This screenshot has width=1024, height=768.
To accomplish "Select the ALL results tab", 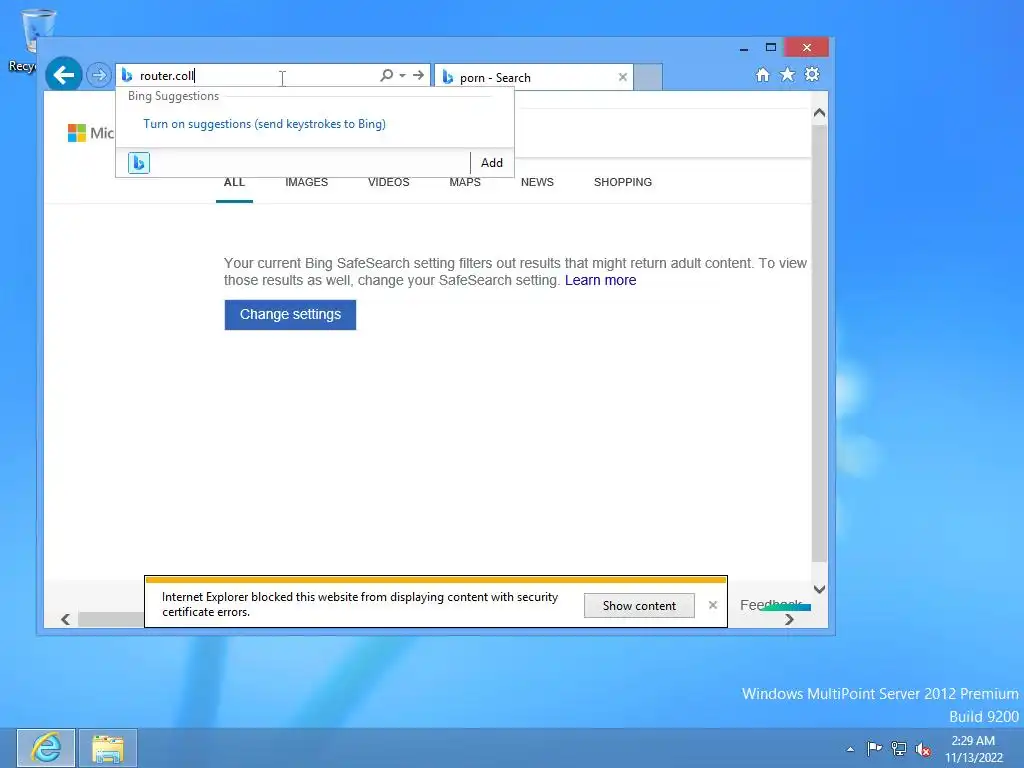I will pos(234,182).
